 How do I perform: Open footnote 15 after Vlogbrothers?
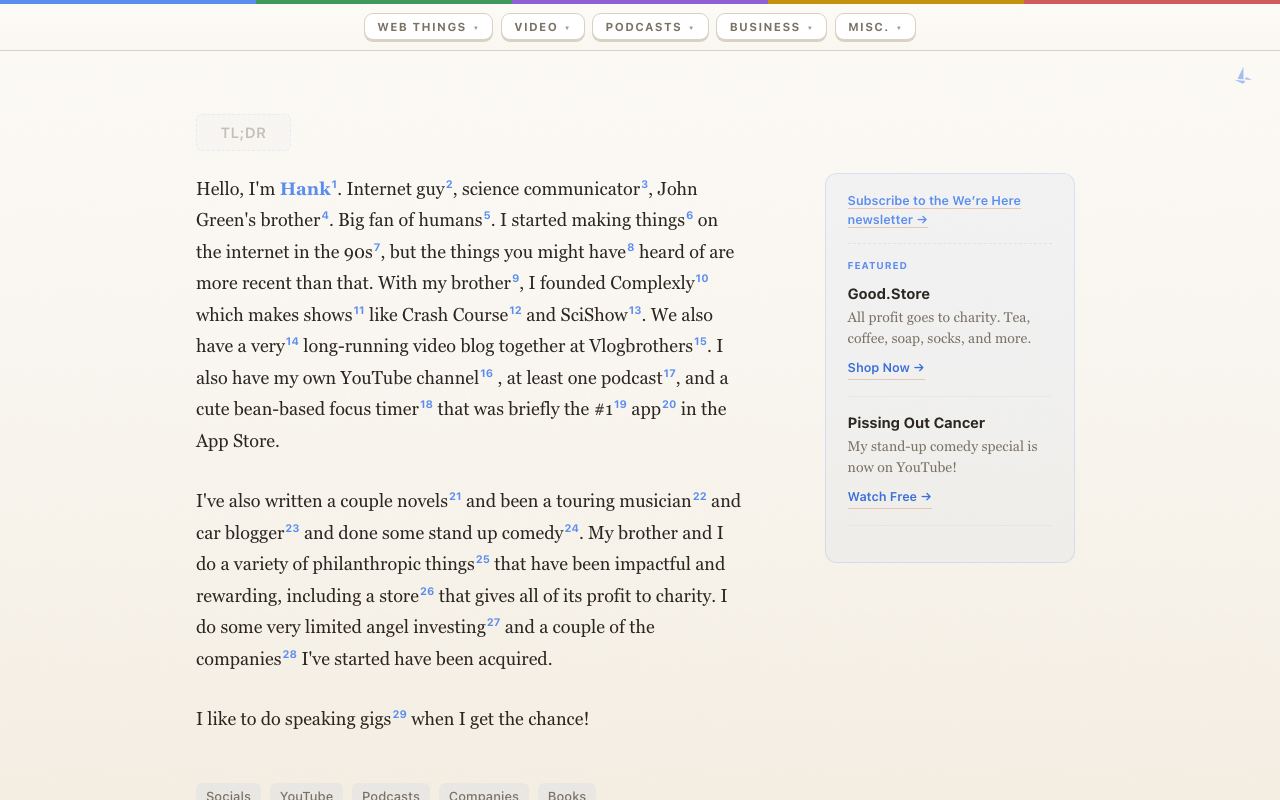pos(700,341)
